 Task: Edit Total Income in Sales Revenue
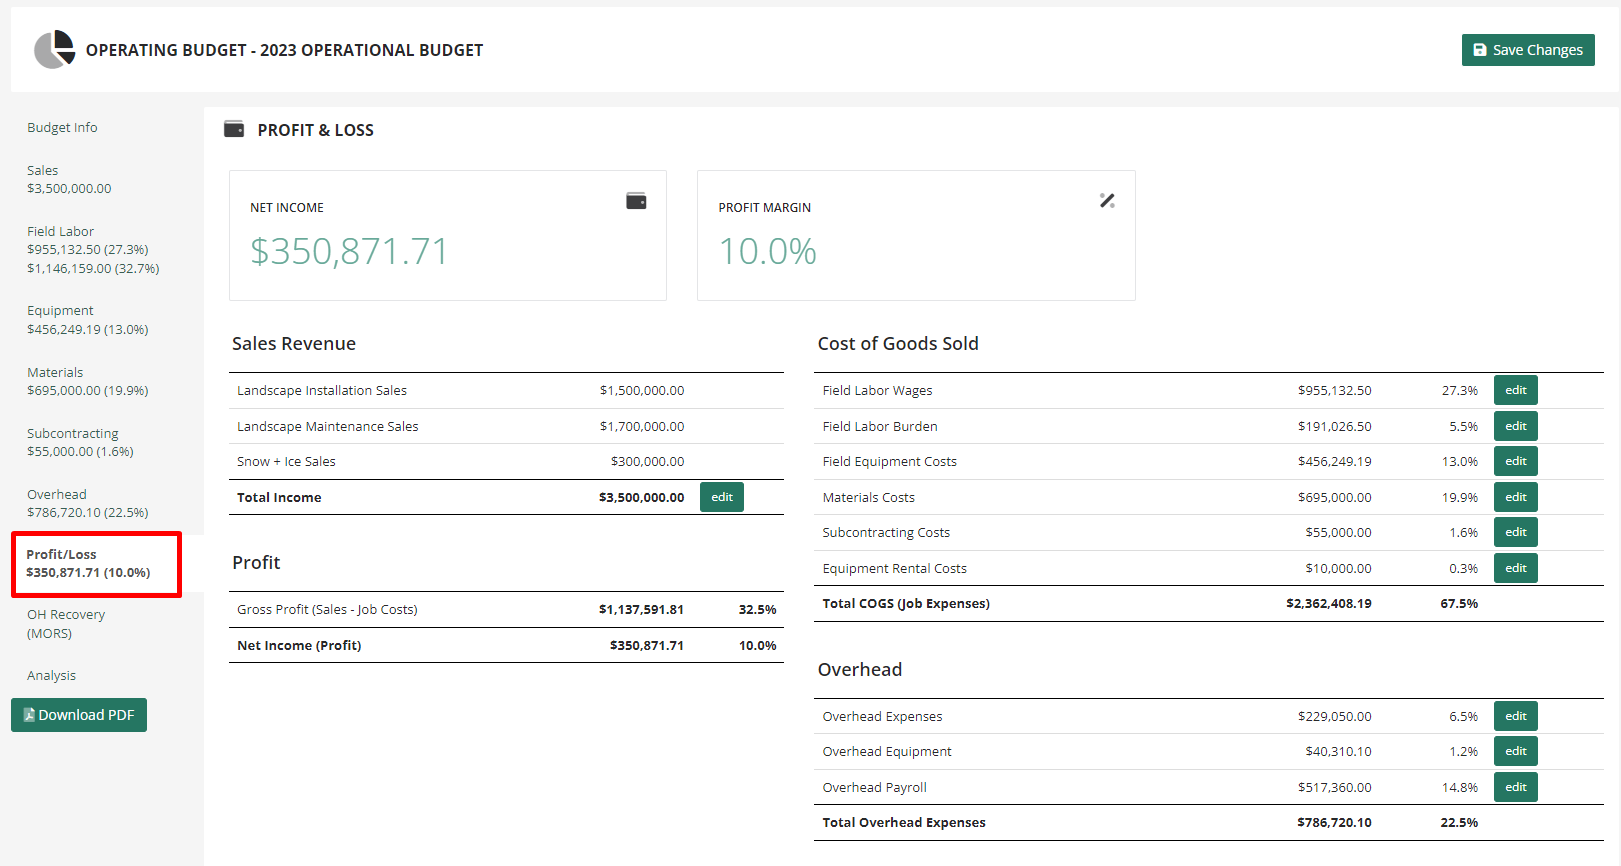(x=722, y=497)
